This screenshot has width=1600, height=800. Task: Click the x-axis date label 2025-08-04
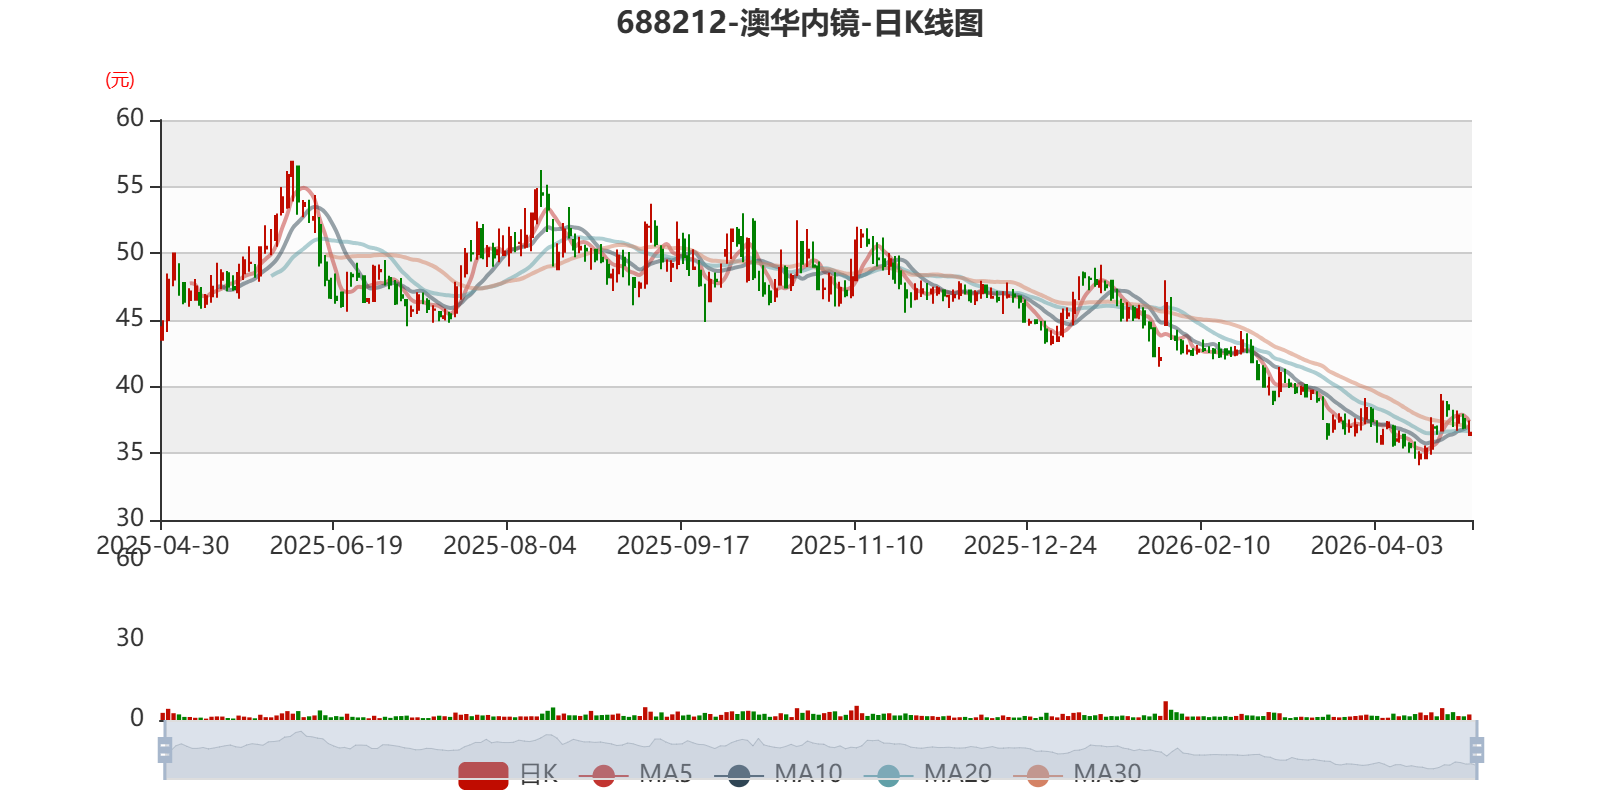pos(510,546)
